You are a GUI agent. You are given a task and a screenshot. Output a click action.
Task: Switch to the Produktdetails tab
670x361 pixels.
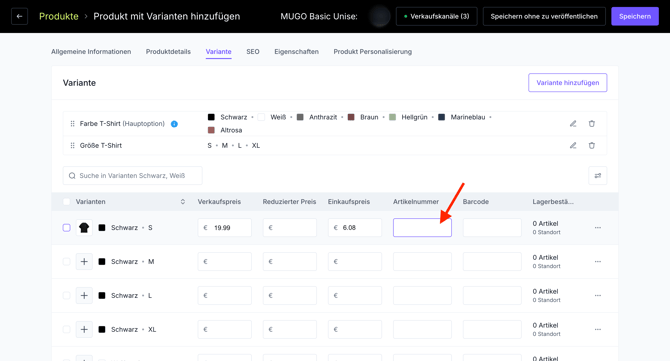pyautogui.click(x=168, y=52)
